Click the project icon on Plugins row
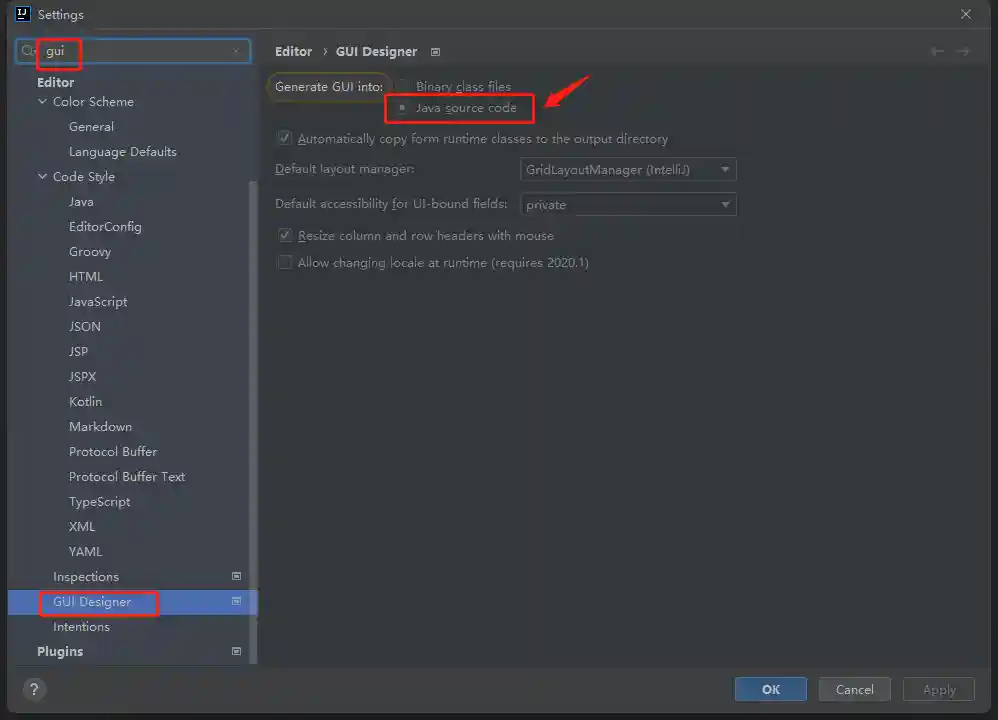The image size is (998, 720). pos(237,651)
